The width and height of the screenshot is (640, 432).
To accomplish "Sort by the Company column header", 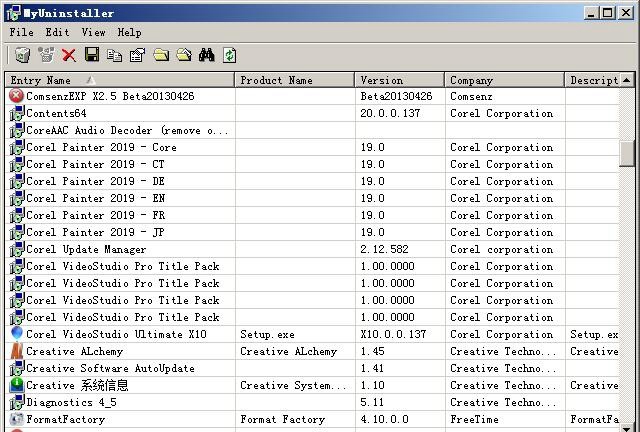I will pyautogui.click(x=504, y=80).
